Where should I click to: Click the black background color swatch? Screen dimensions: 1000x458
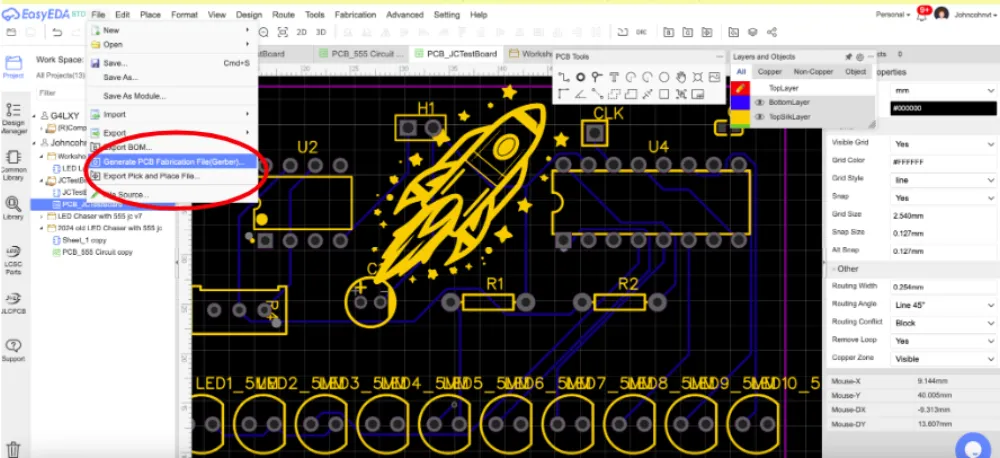942,108
